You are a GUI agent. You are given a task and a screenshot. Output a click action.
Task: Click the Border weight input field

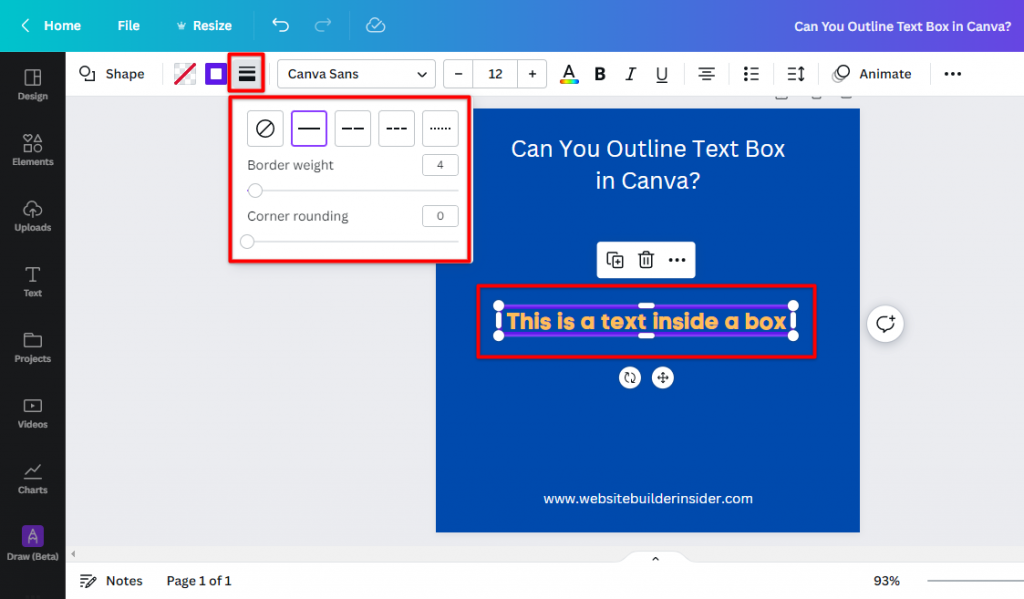pyautogui.click(x=440, y=164)
